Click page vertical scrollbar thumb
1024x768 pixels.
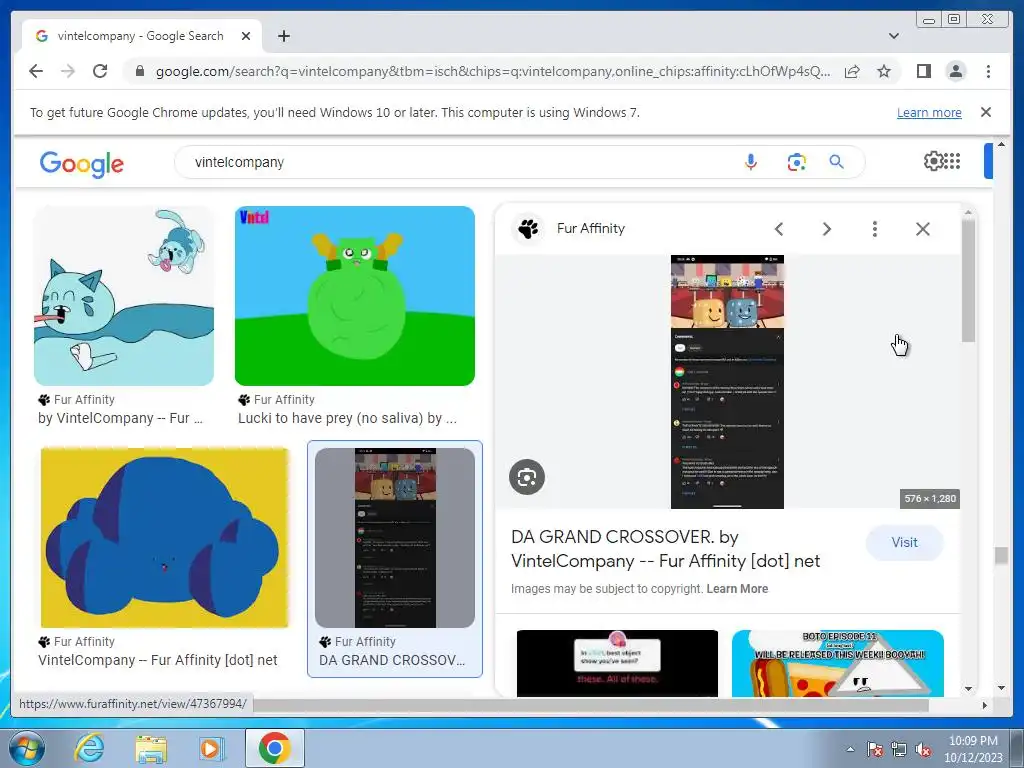click(1001, 556)
